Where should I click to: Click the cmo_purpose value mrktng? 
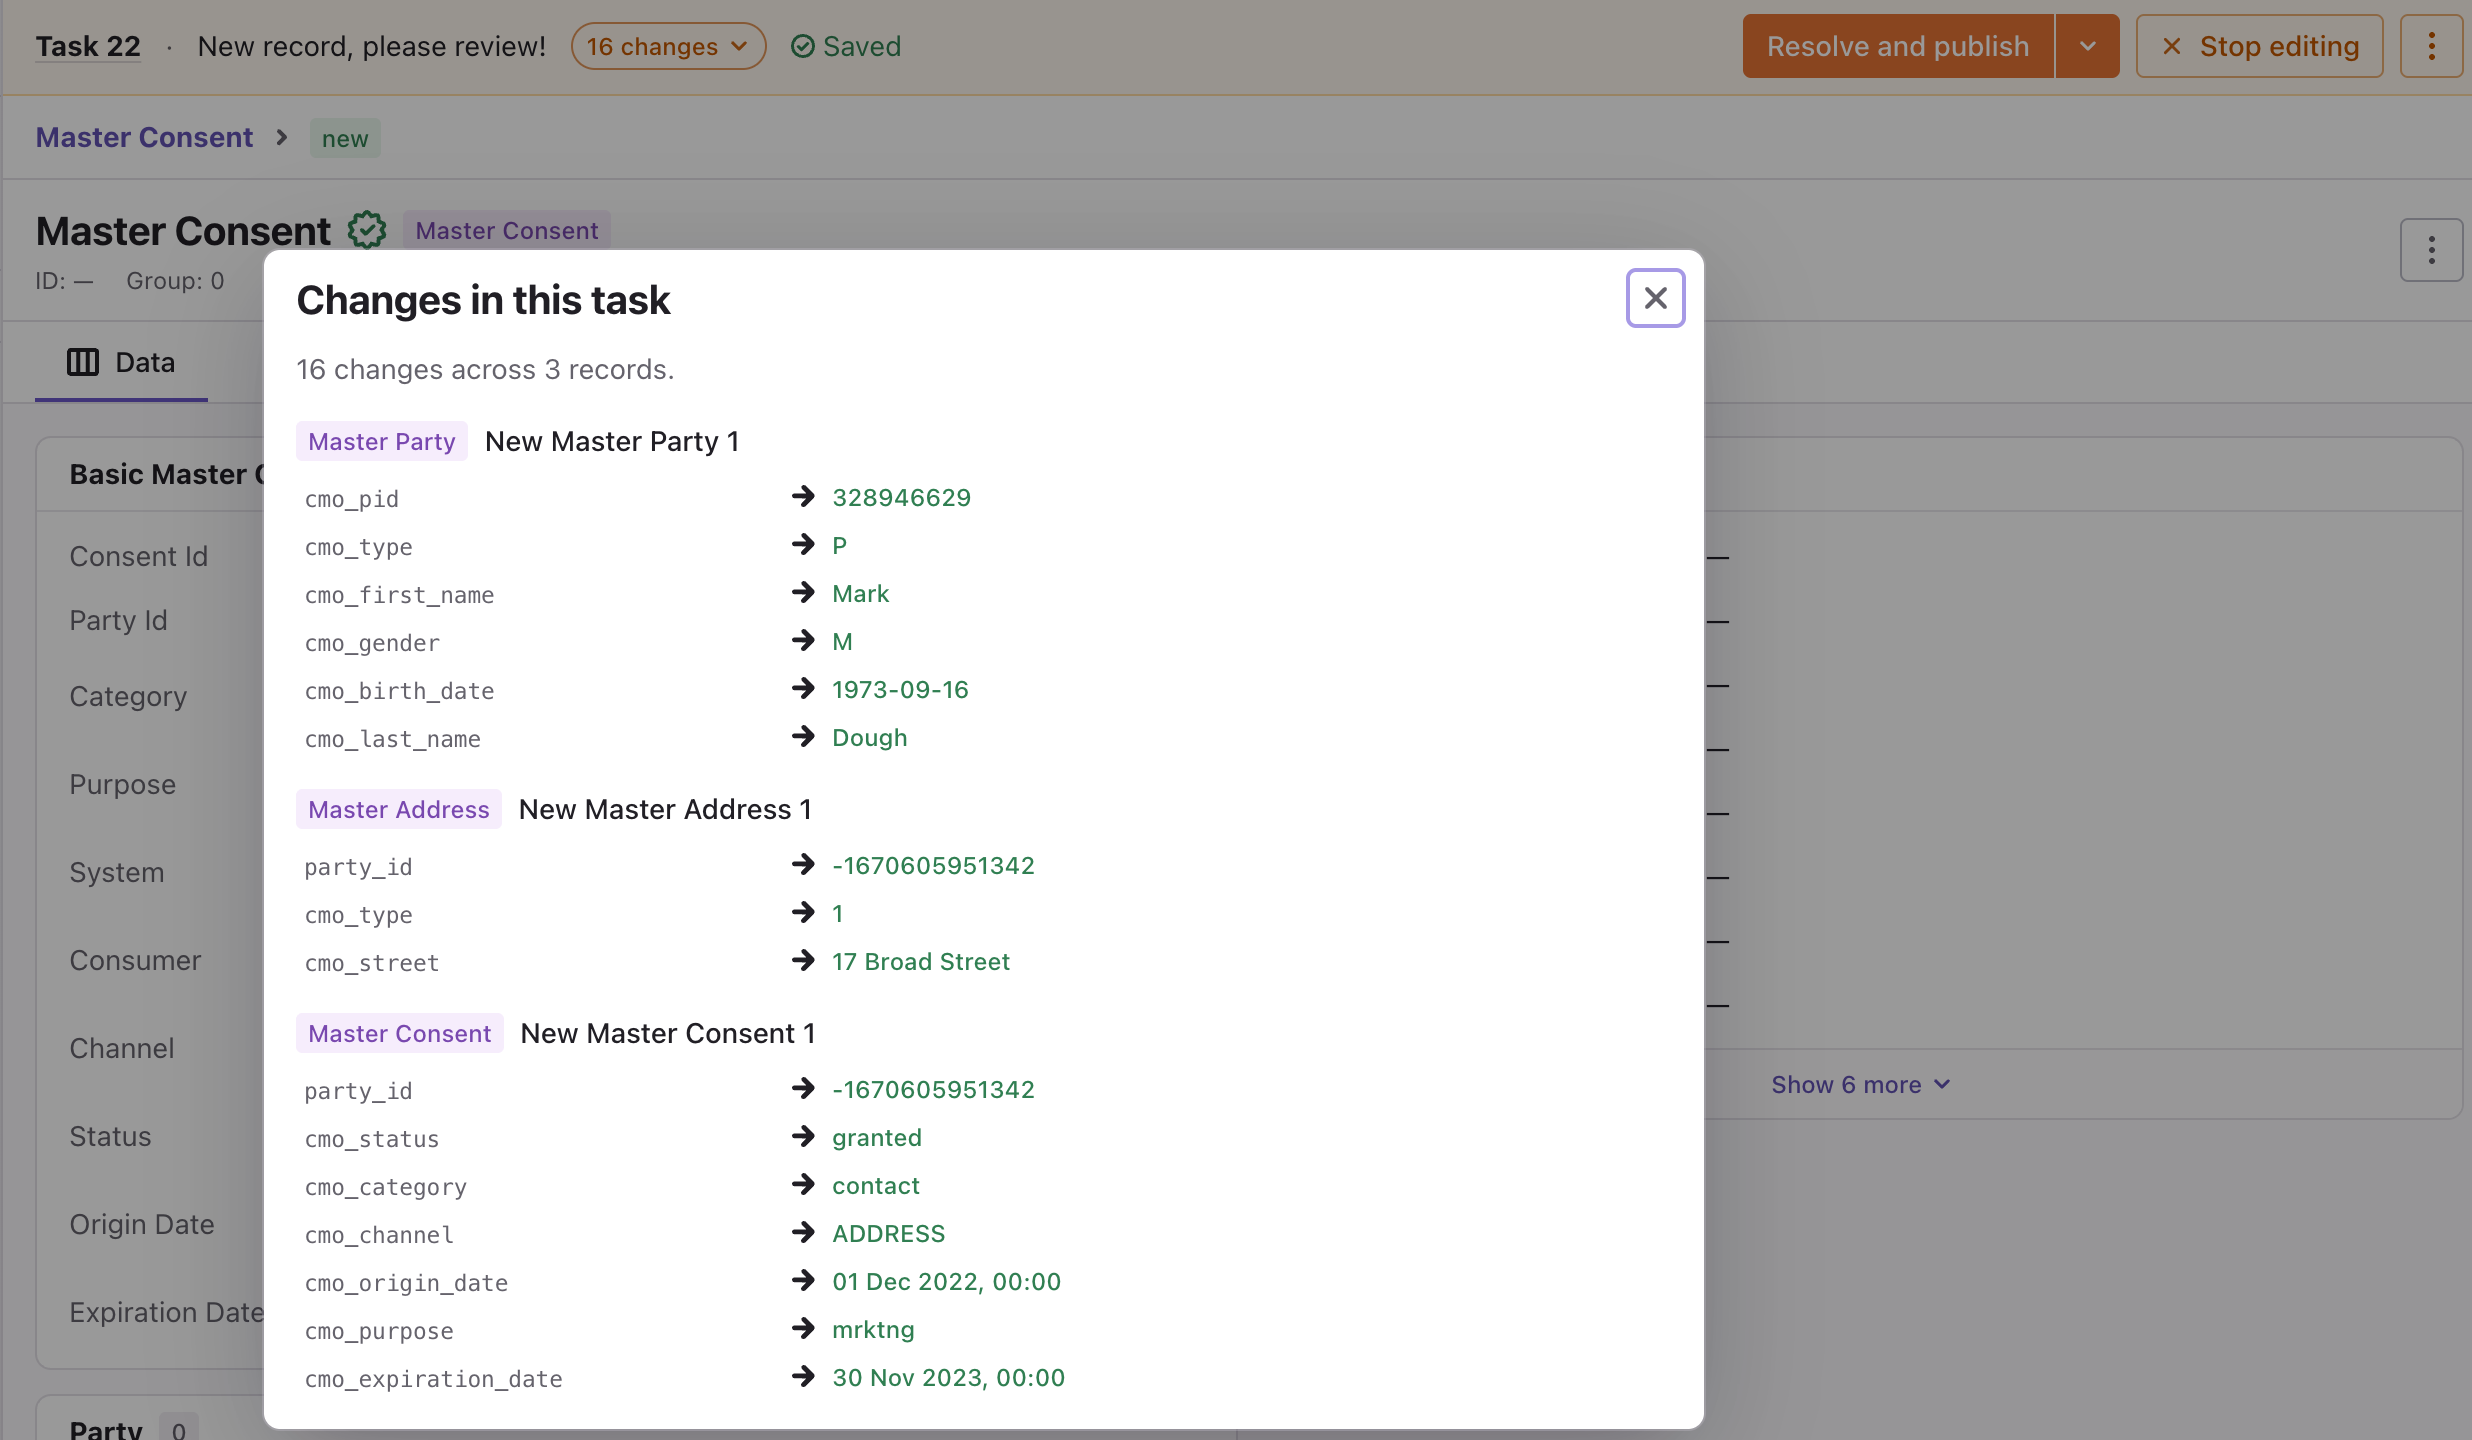[x=873, y=1329]
